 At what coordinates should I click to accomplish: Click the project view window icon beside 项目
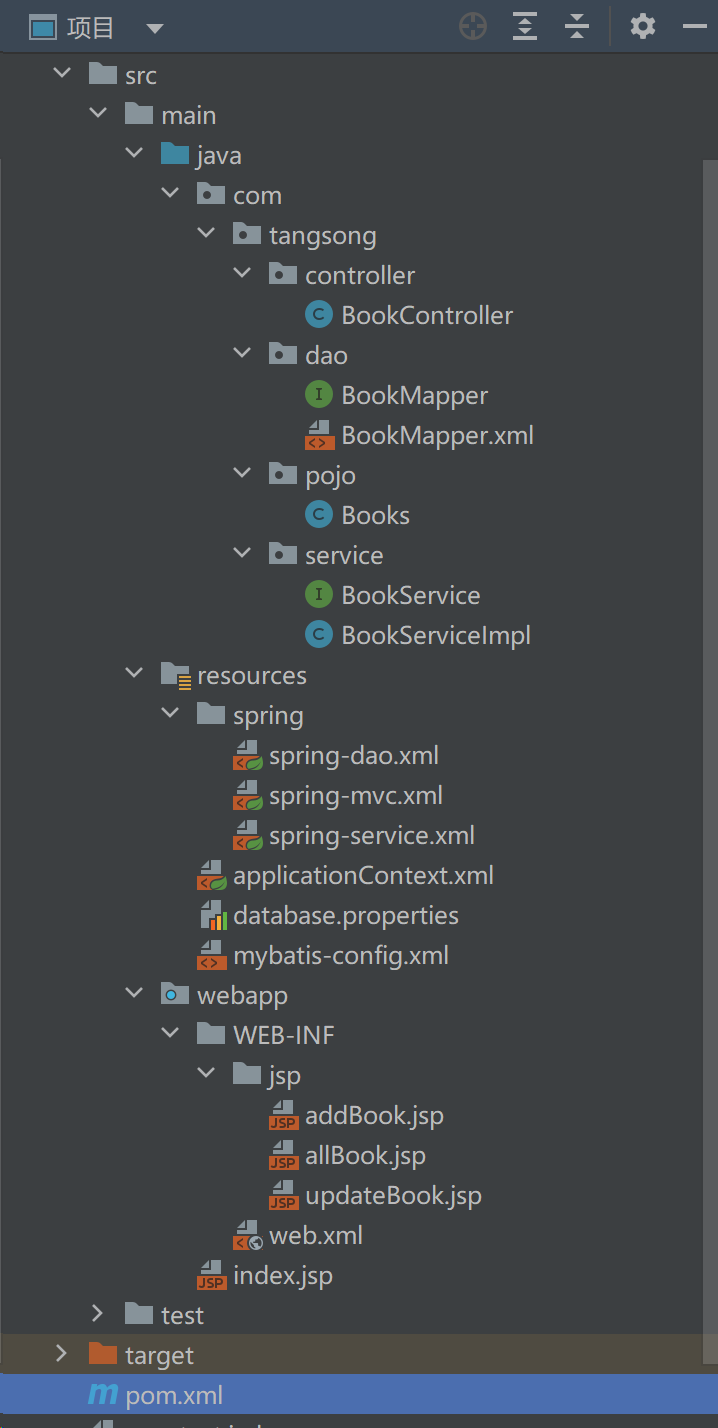pyautogui.click(x=41, y=27)
